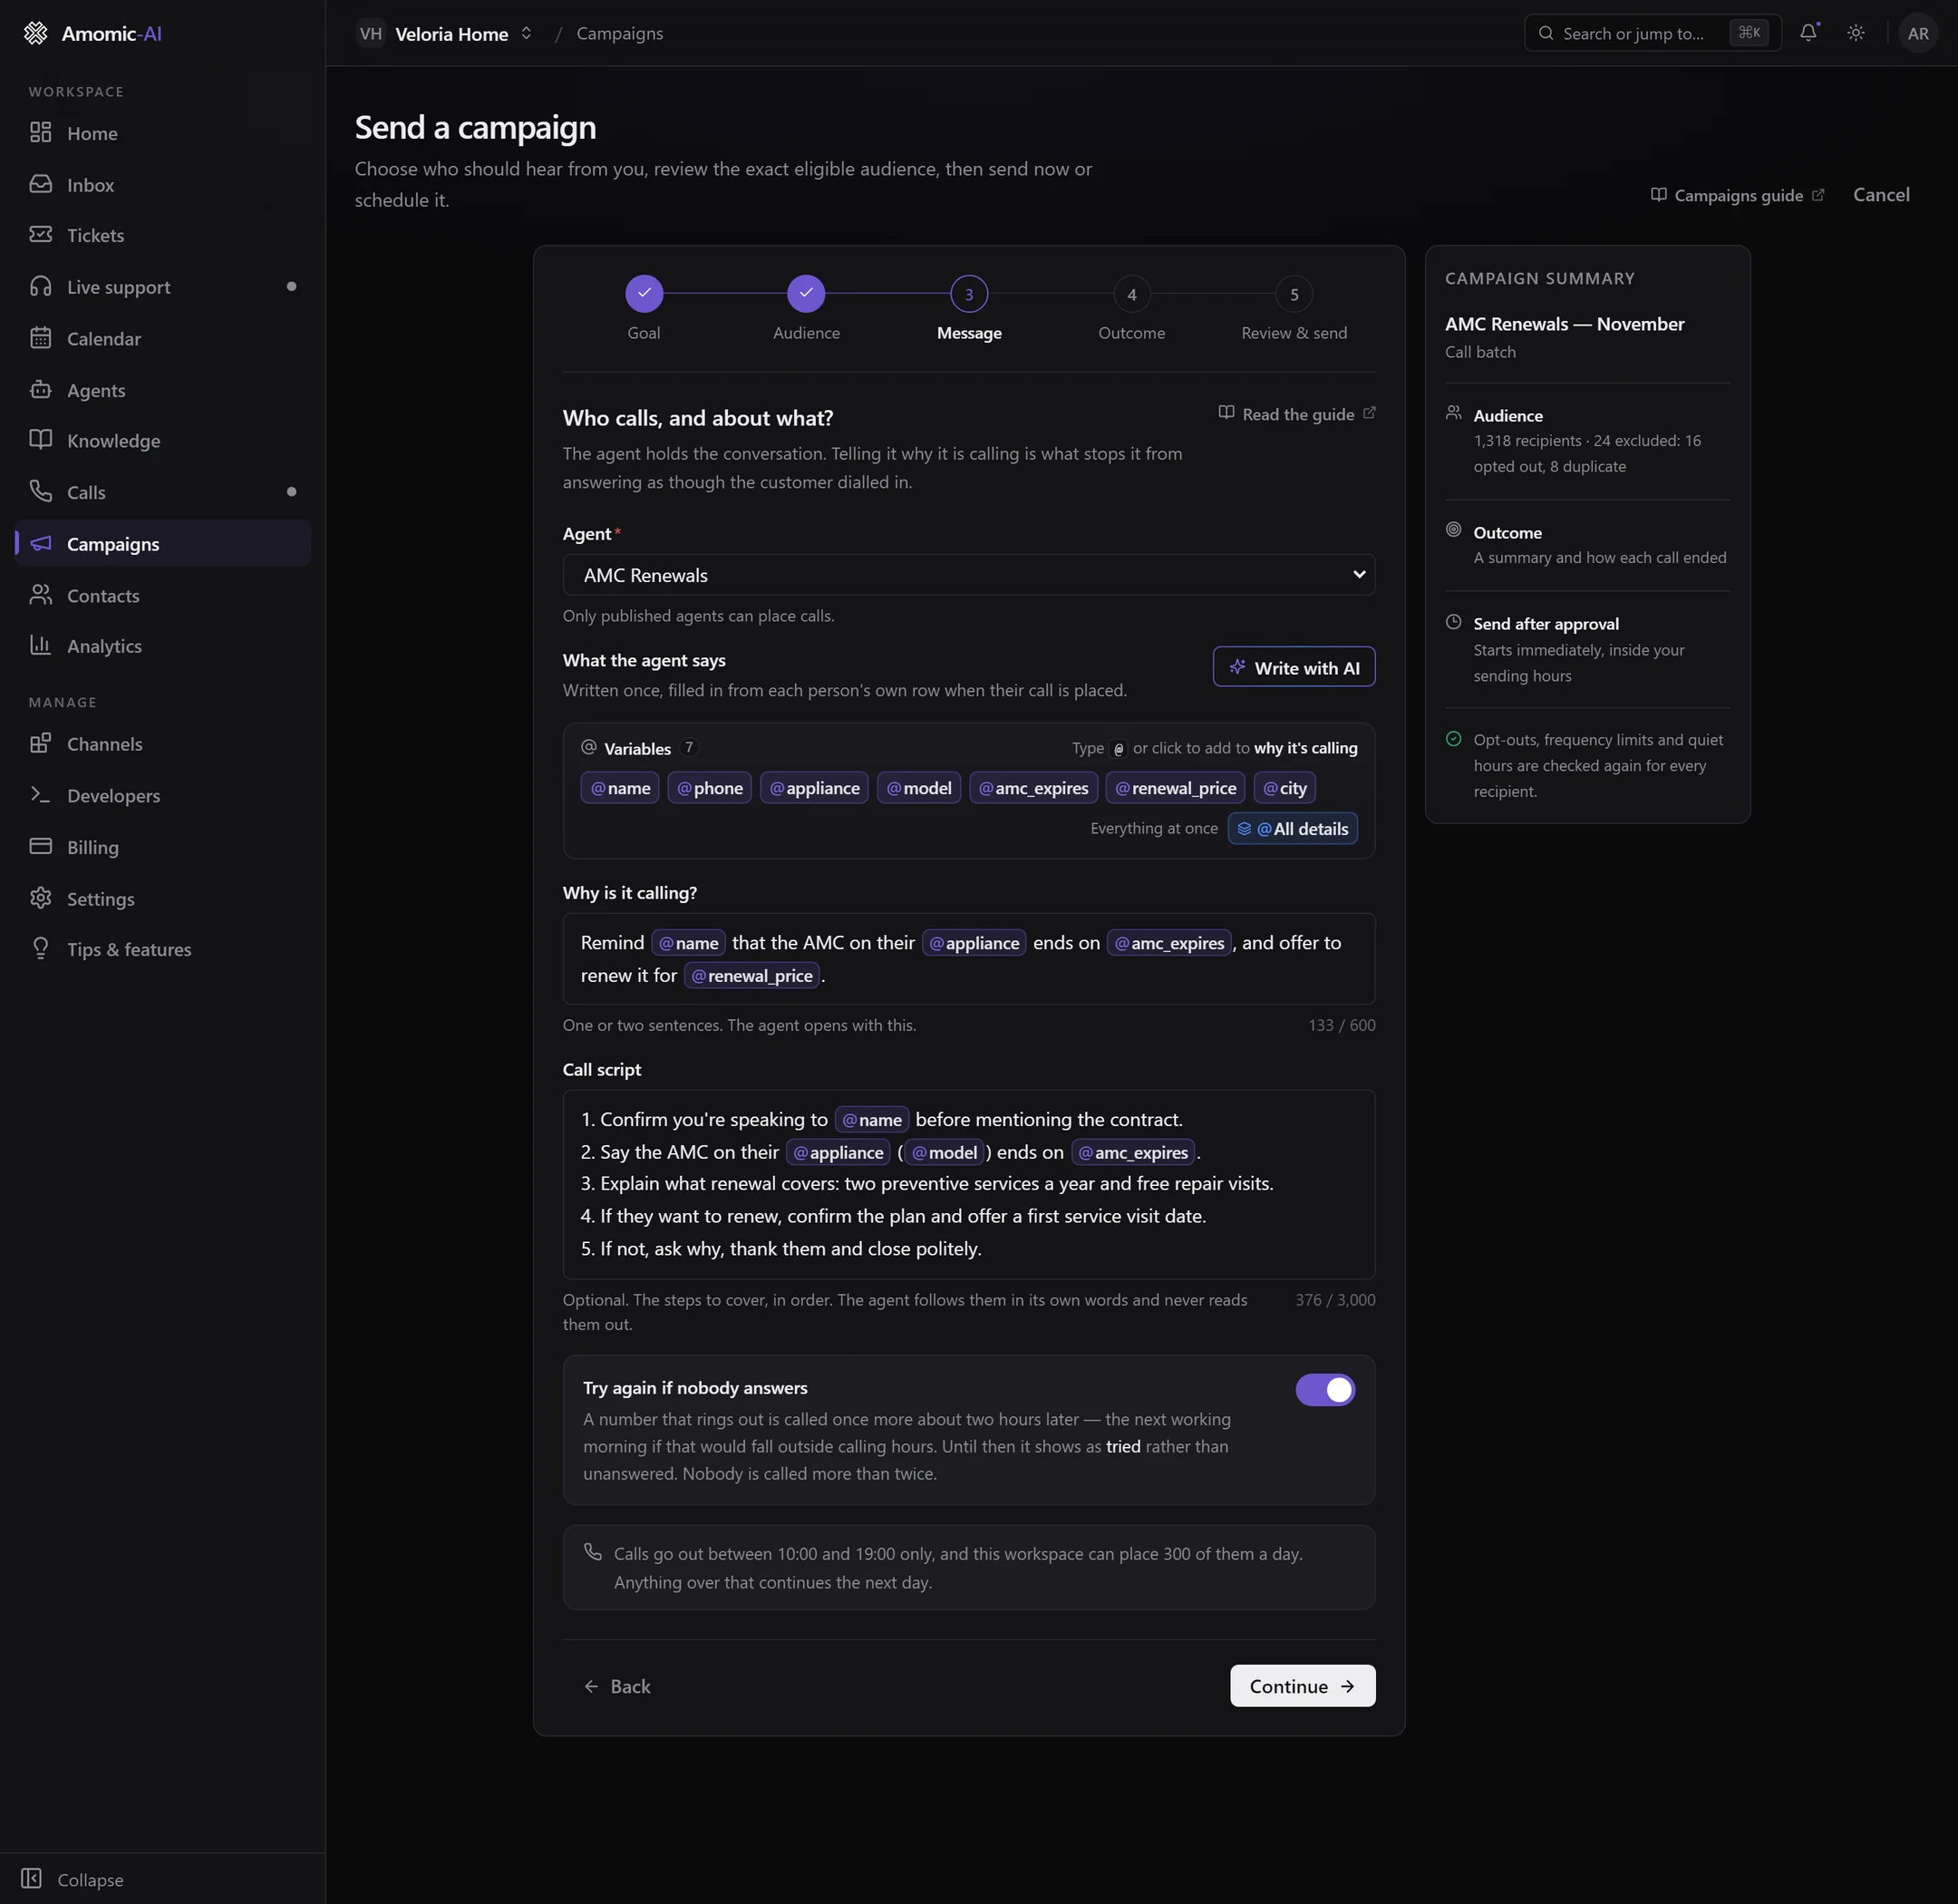Click into the Call script text area
1958x1904 pixels.
[x=968, y=1184]
